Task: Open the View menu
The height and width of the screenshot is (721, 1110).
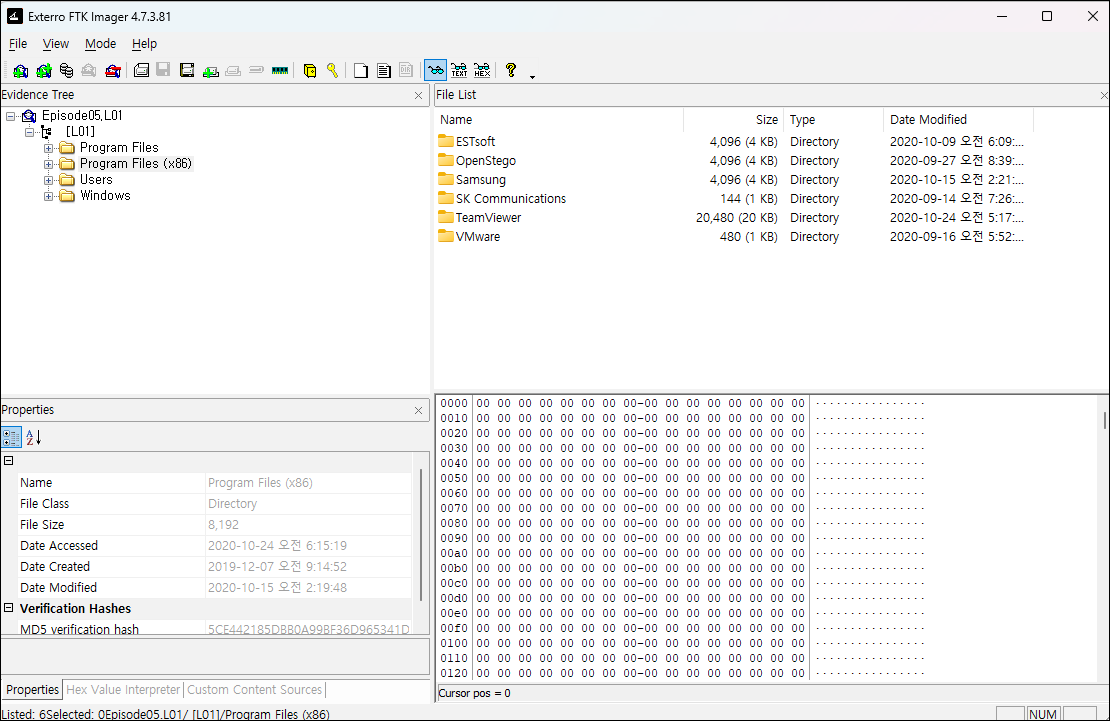Action: (x=56, y=44)
